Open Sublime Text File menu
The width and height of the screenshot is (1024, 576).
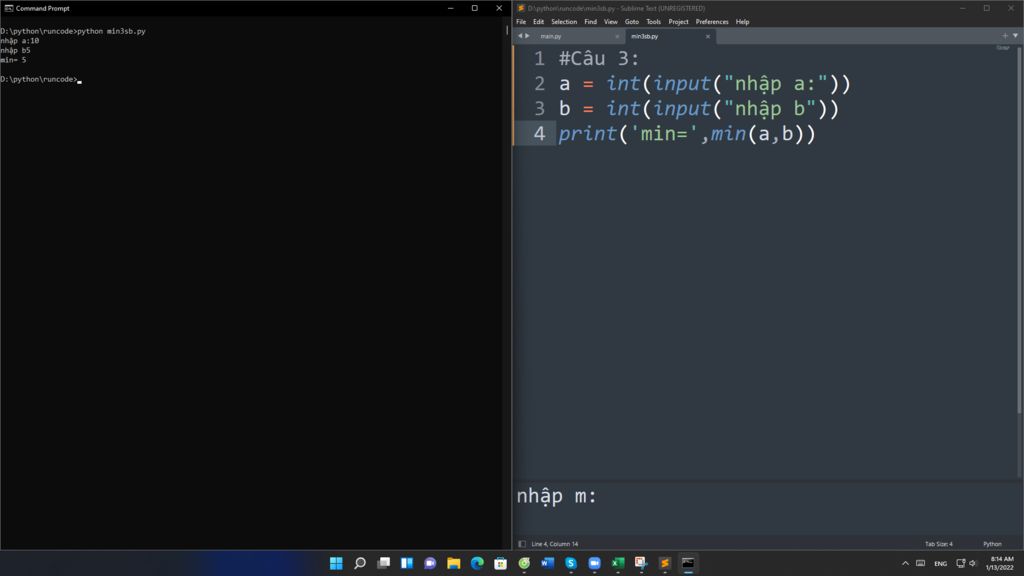pos(521,22)
